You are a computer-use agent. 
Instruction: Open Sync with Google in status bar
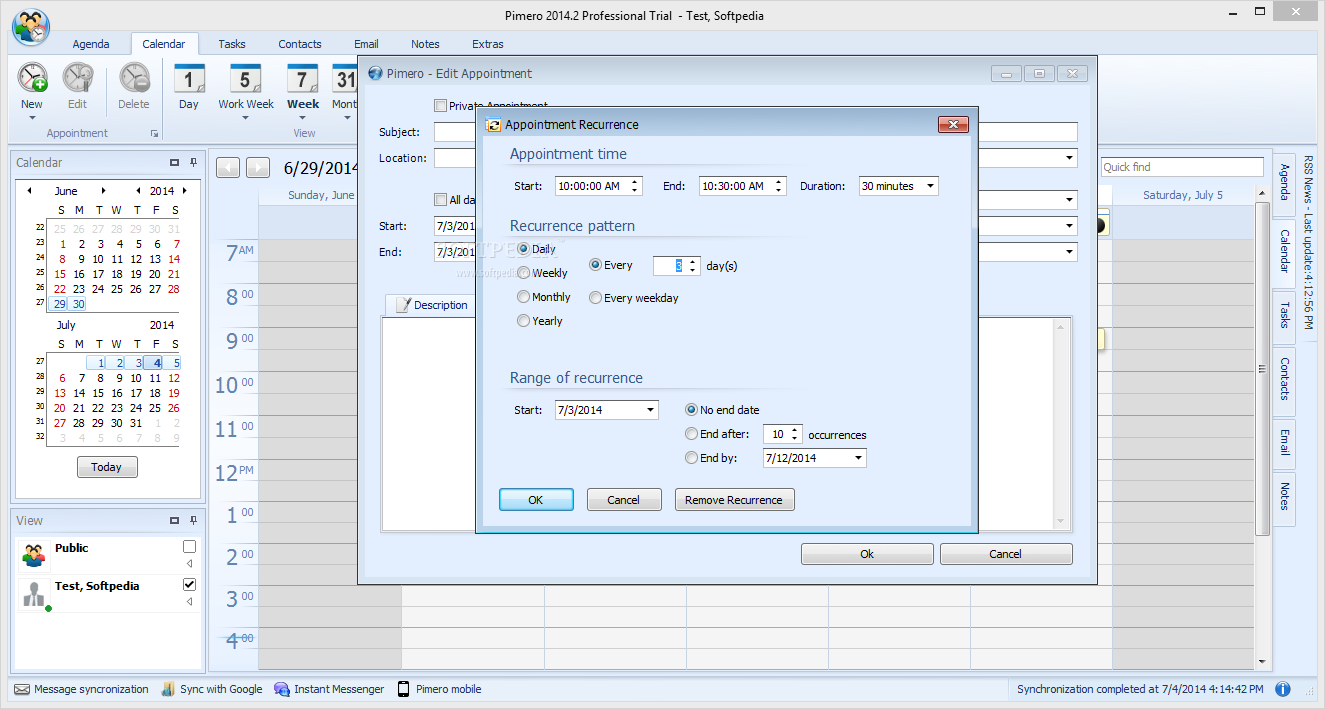pos(211,689)
